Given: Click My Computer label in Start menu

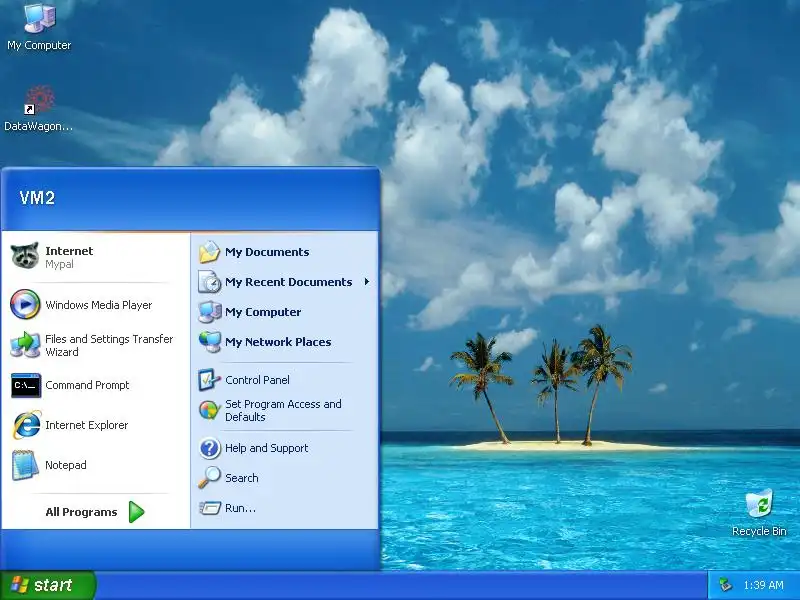Looking at the screenshot, I should 263,312.
